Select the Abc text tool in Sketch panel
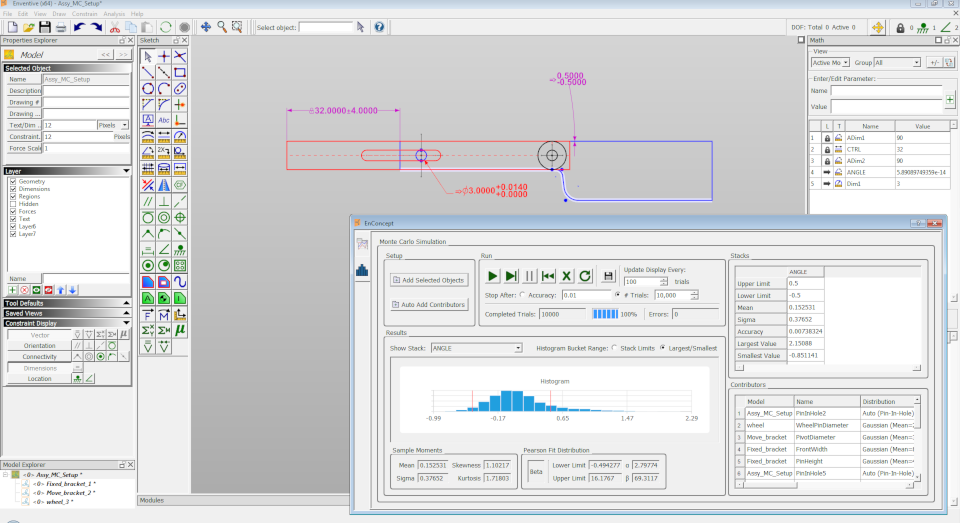Image resolution: width=960 pixels, height=523 pixels. [163, 121]
